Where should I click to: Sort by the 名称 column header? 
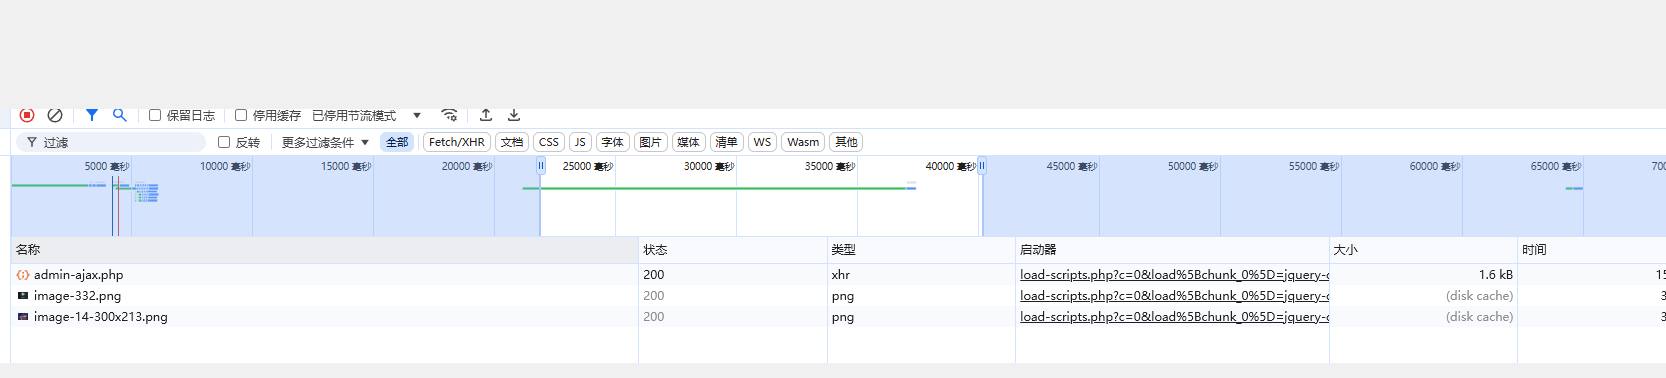(x=324, y=249)
